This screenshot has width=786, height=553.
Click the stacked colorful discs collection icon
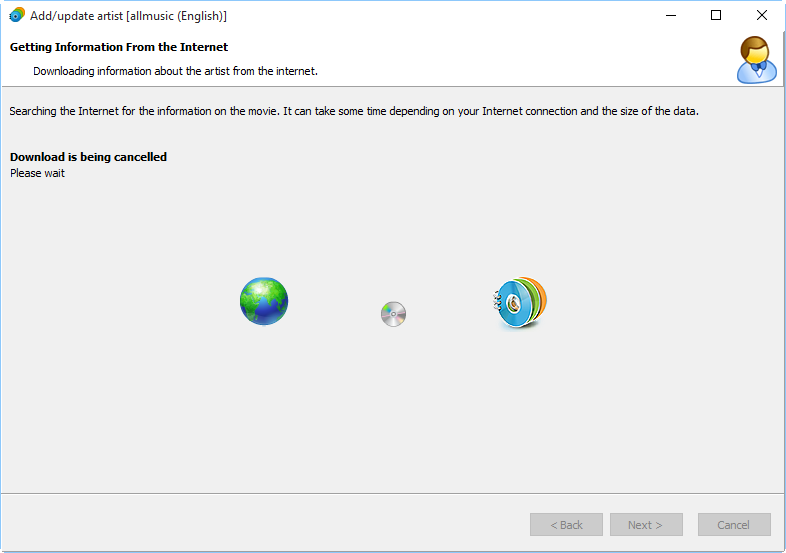pyautogui.click(x=520, y=302)
